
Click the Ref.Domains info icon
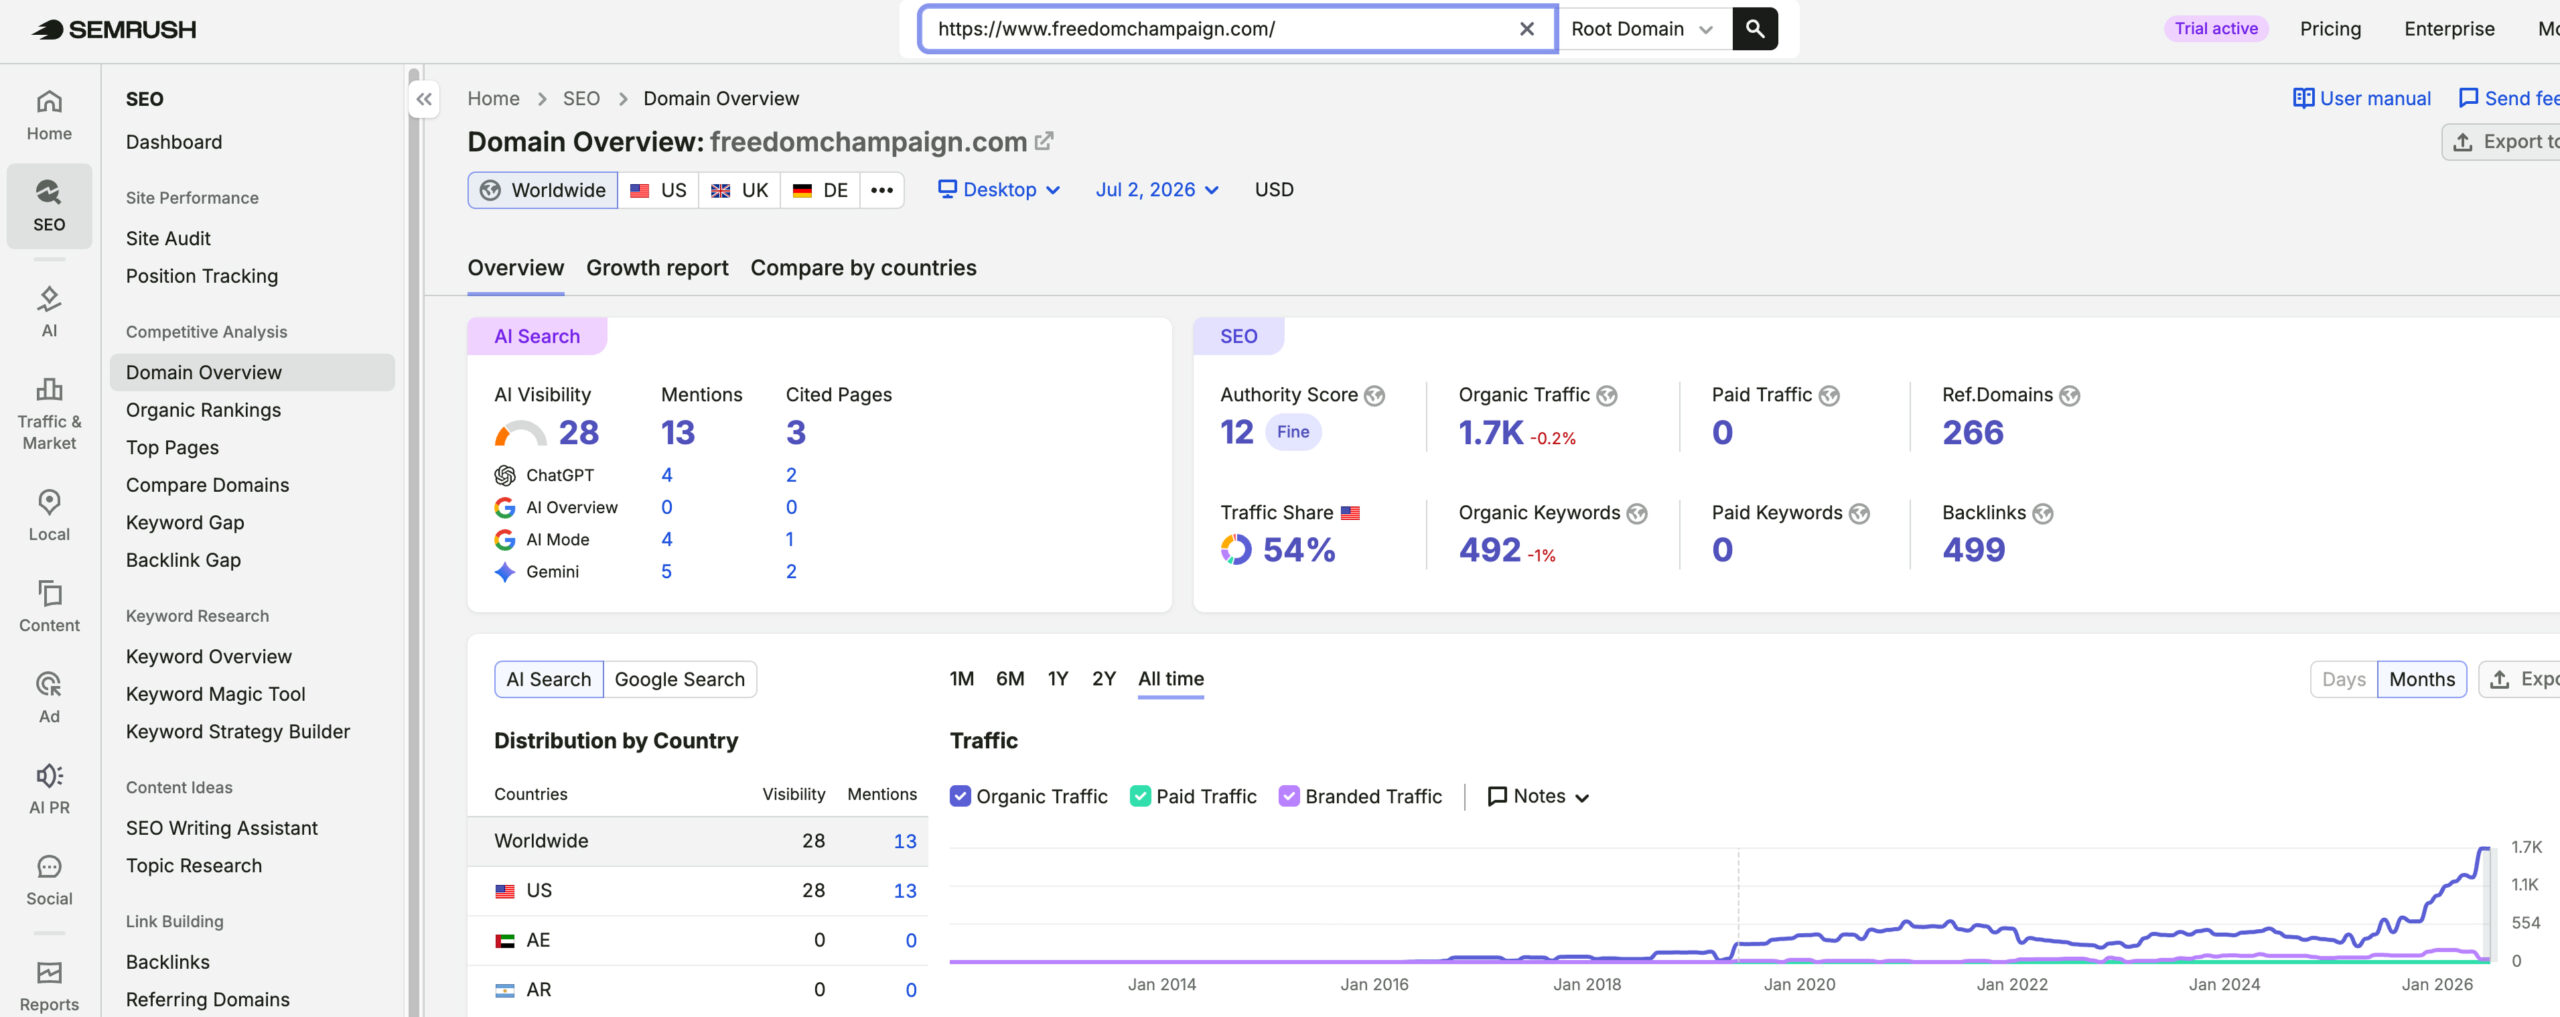click(2070, 395)
